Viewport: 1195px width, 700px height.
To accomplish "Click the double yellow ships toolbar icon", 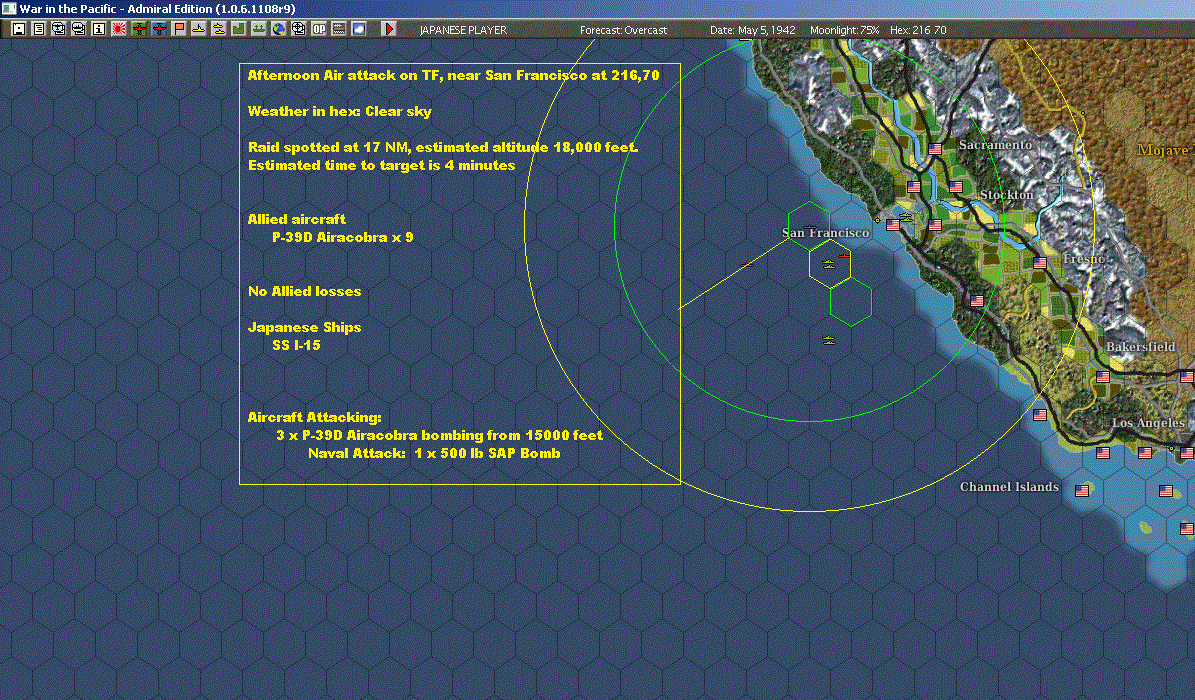I will 219,29.
